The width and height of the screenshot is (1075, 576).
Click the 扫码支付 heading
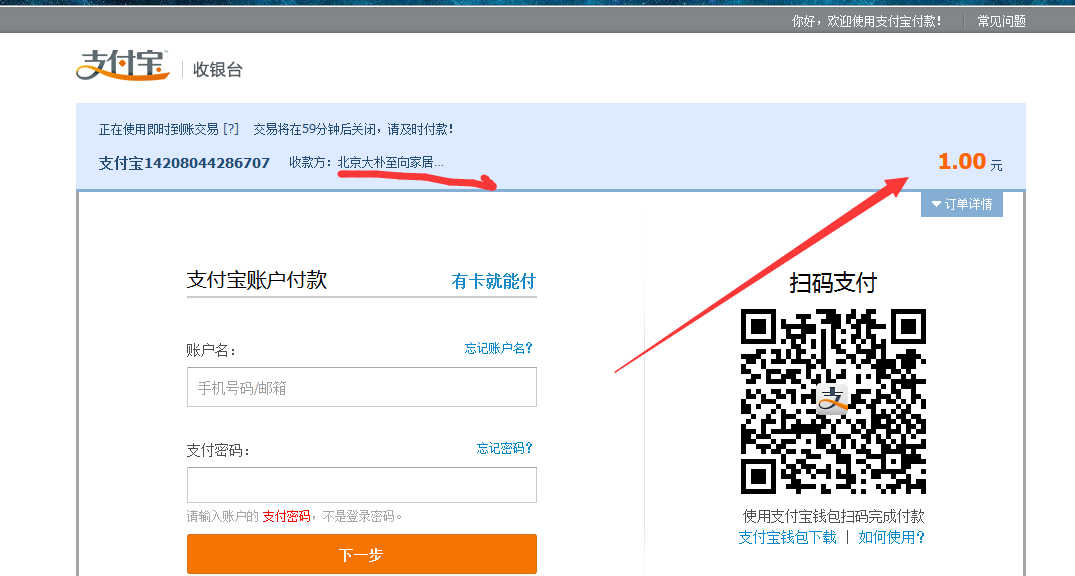[x=833, y=283]
